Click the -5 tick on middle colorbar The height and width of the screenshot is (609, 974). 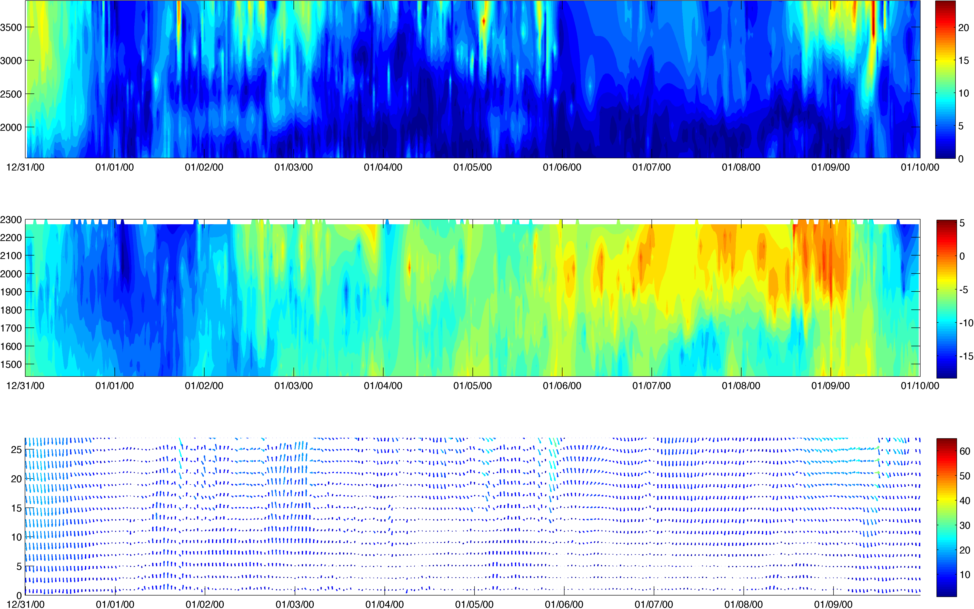pyautogui.click(x=965, y=290)
